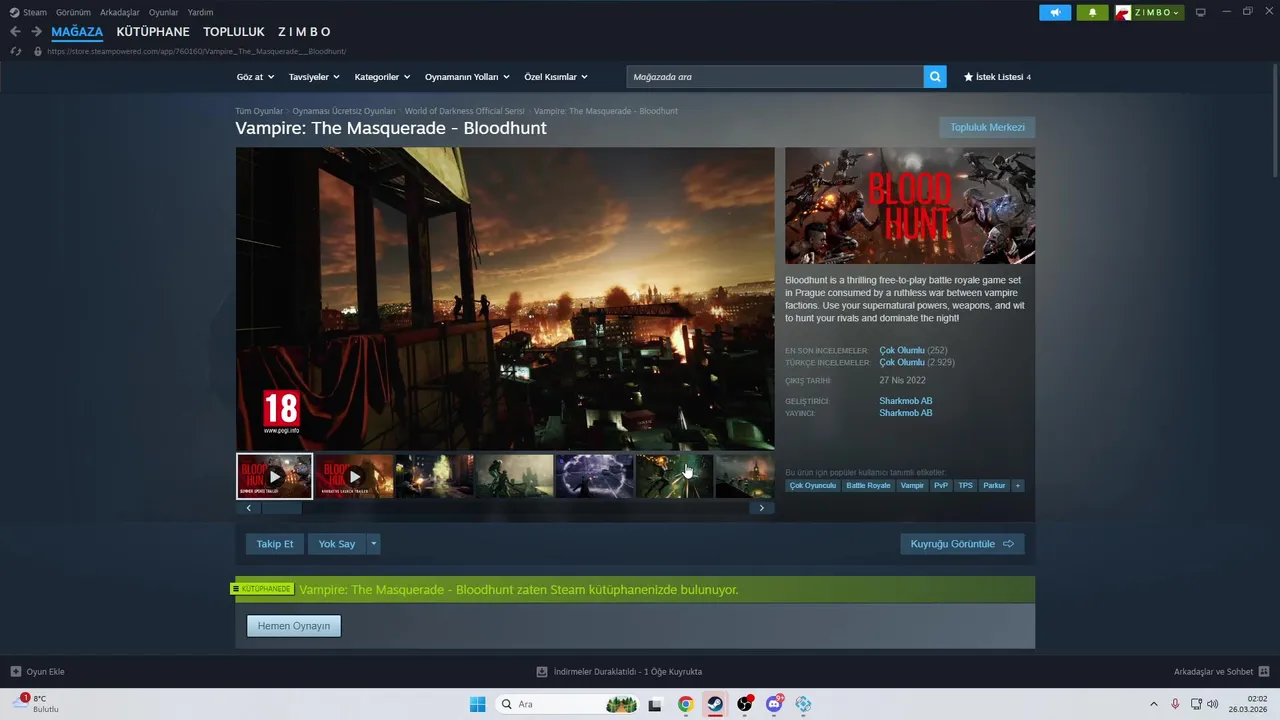Screen dimensions: 1280x720
Task: Click the page vertical scrollbar
Action: tap(1274, 120)
